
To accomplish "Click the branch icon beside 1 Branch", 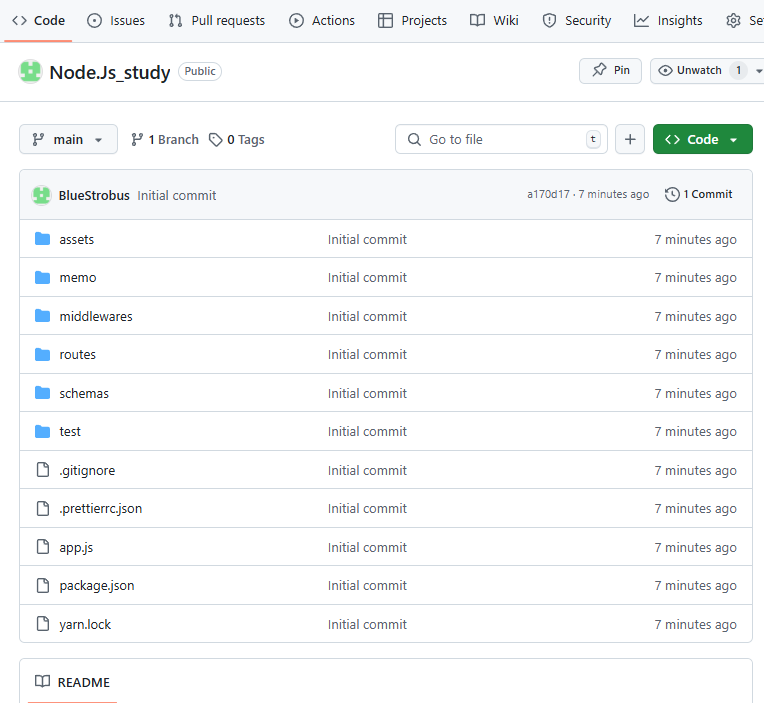I will click(137, 140).
